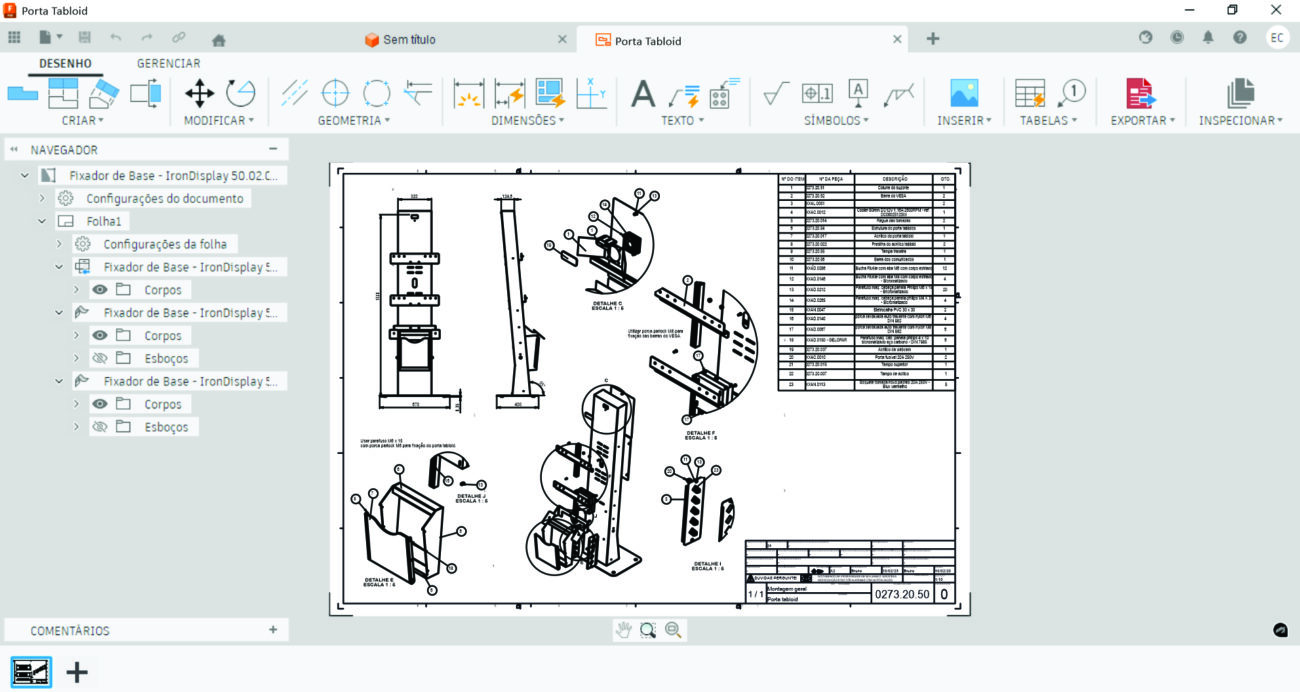Click the Insert Image icon
The width and height of the screenshot is (1300, 692).
click(x=964, y=94)
